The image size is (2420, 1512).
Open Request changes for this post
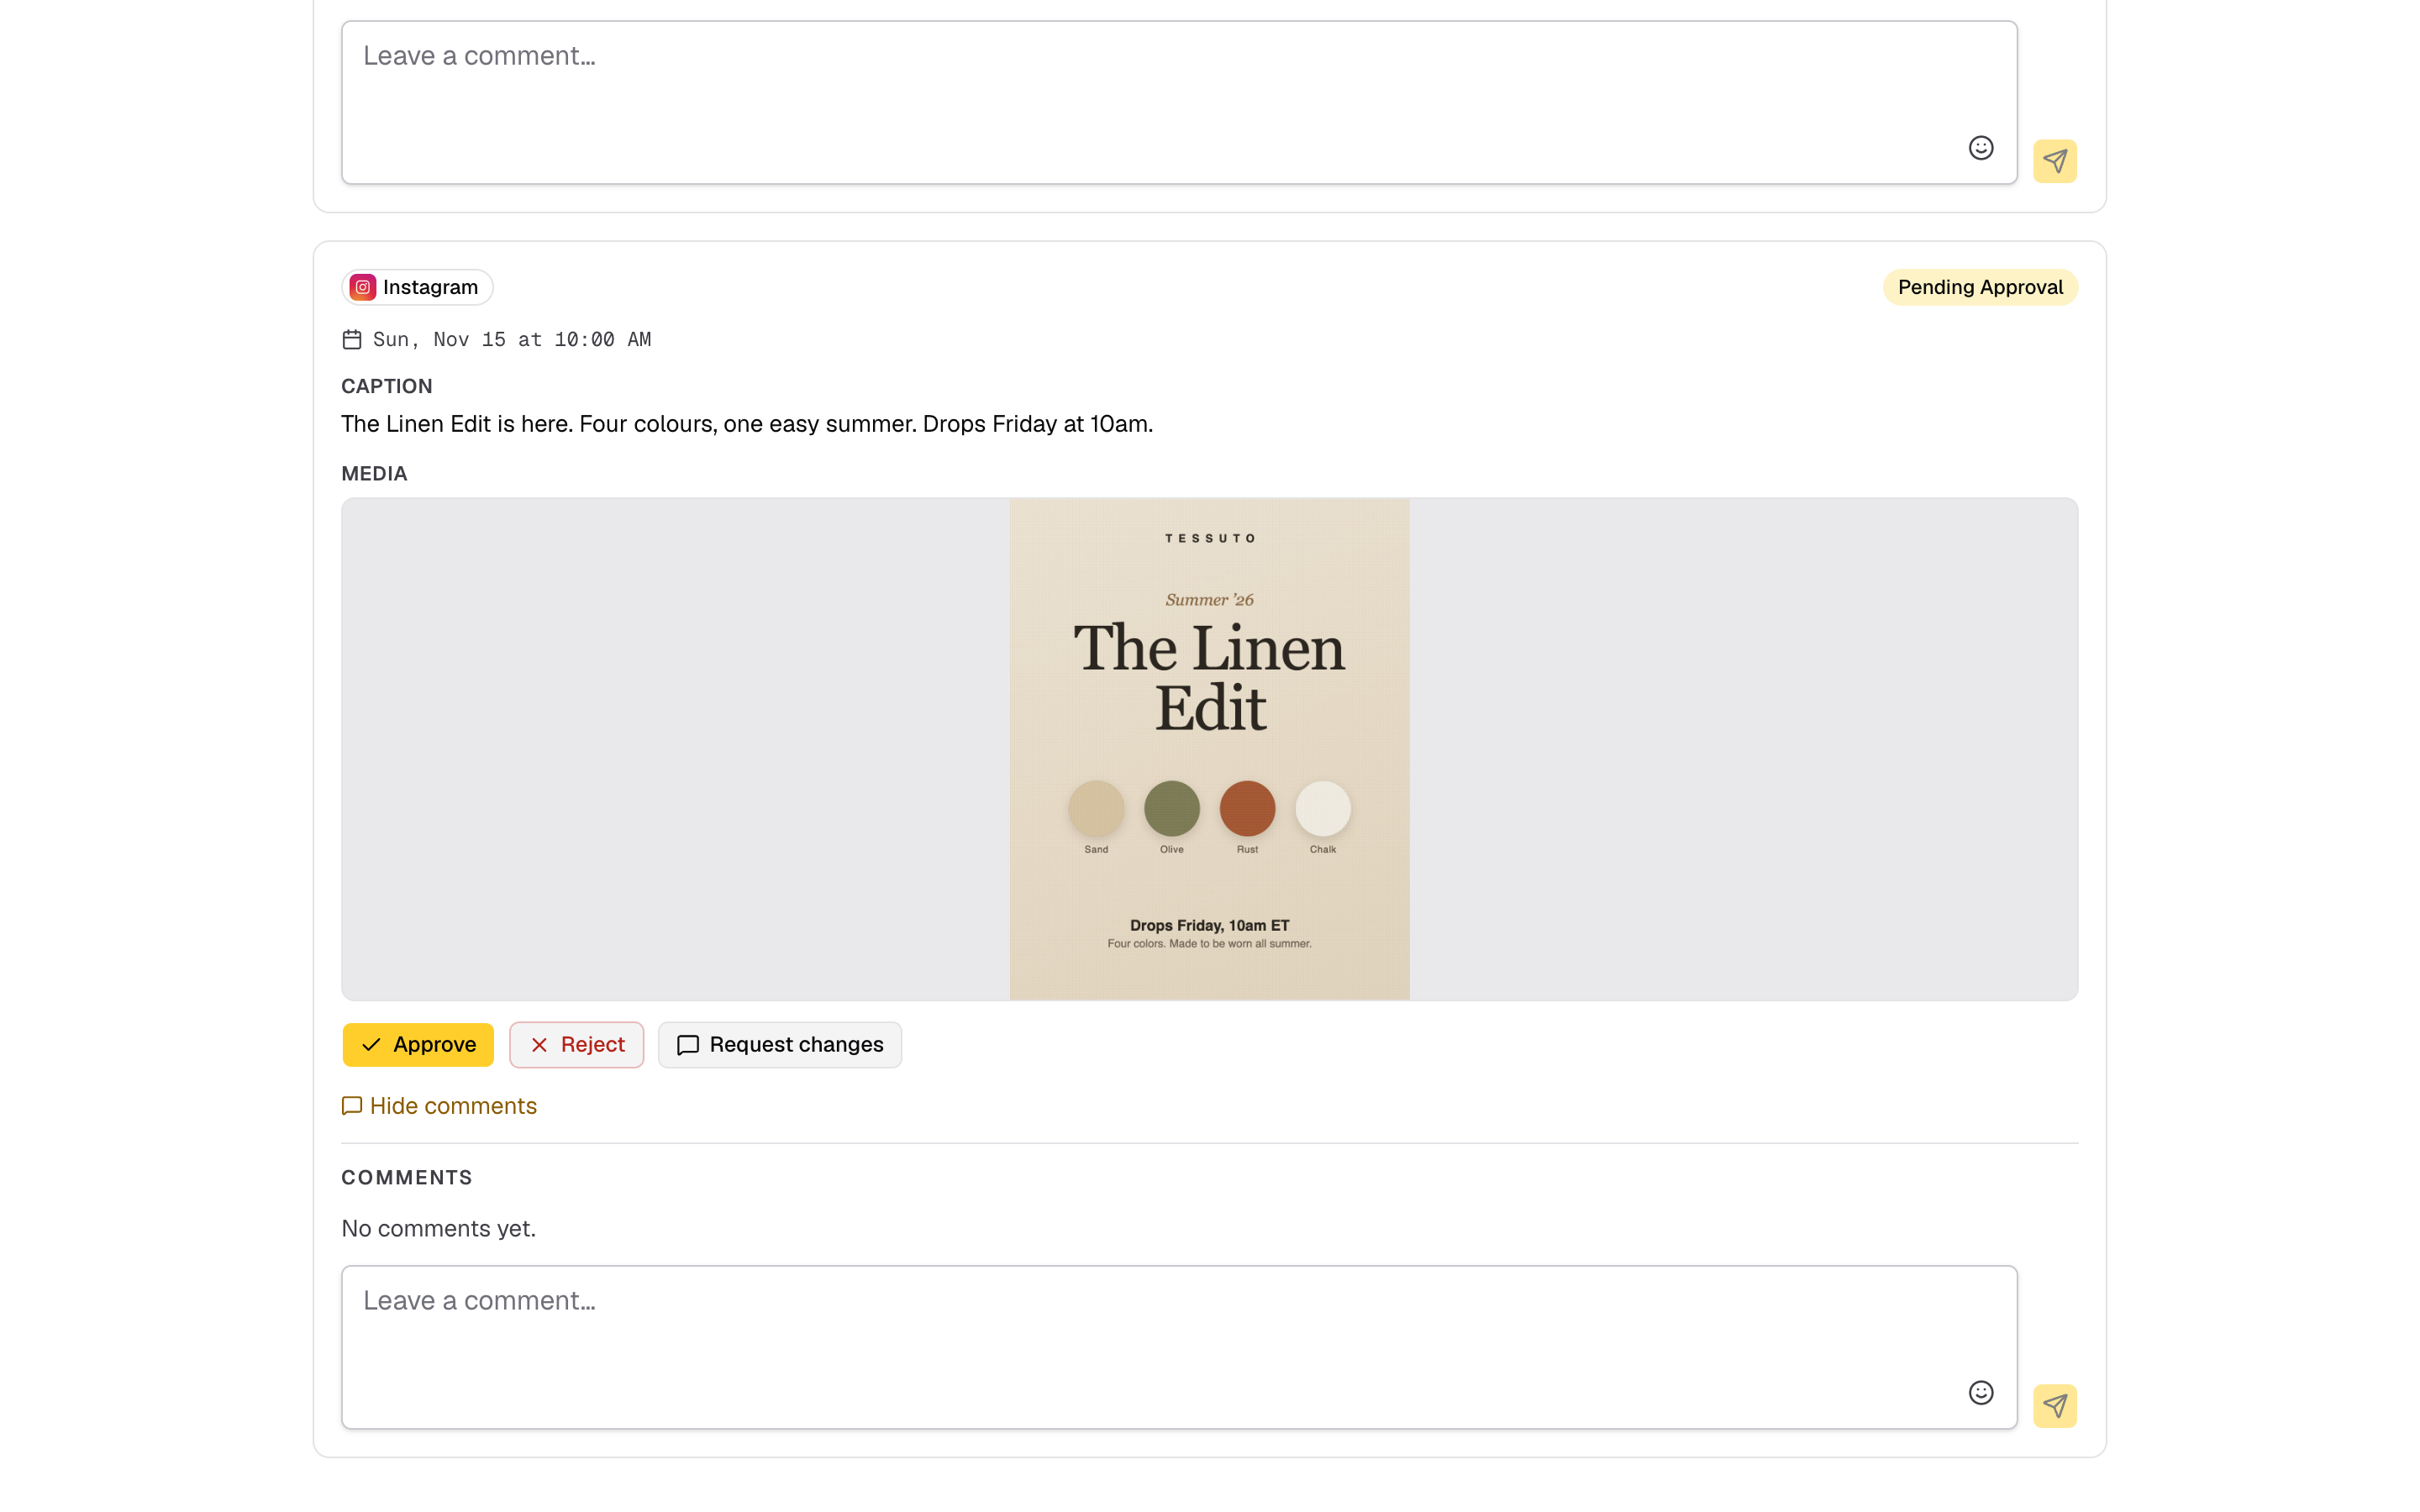[x=779, y=1044]
